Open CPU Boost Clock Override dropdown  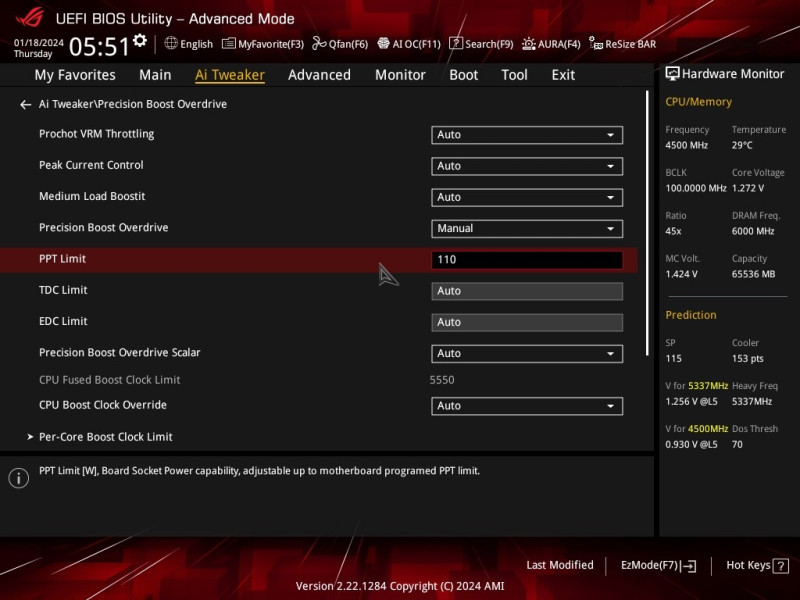[x=527, y=406]
